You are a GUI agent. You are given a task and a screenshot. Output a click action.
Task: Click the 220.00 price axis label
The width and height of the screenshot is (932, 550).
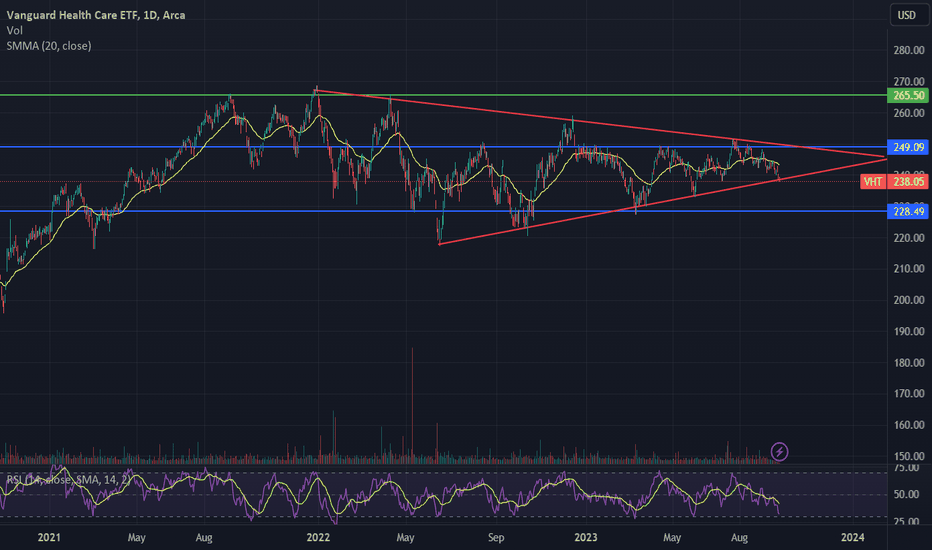tap(909, 238)
